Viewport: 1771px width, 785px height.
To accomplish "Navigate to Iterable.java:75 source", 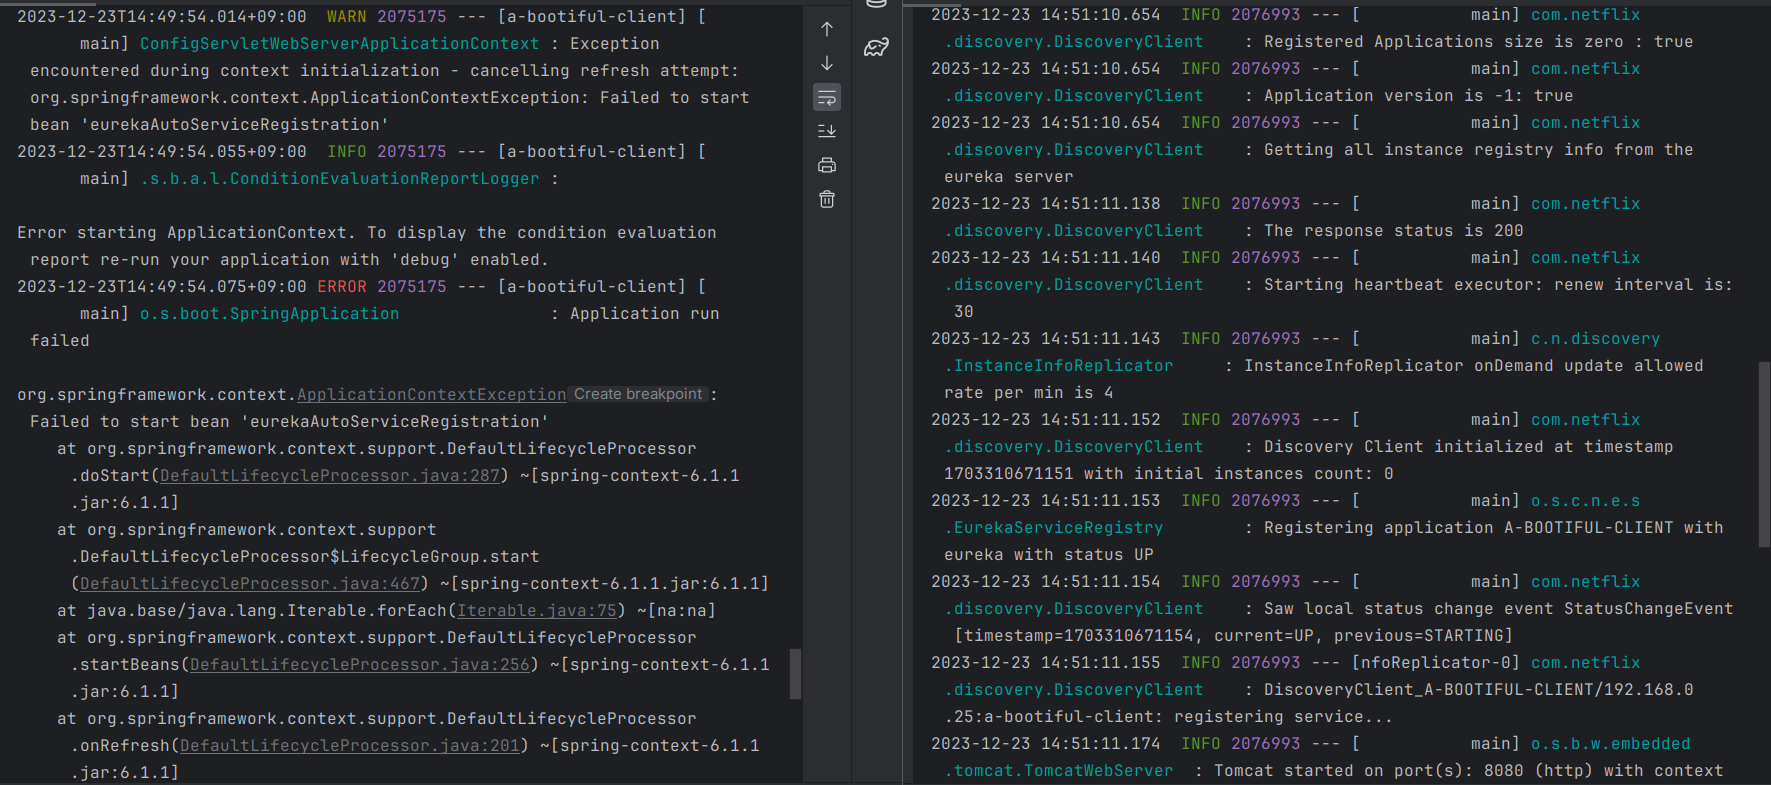I will tap(537, 611).
